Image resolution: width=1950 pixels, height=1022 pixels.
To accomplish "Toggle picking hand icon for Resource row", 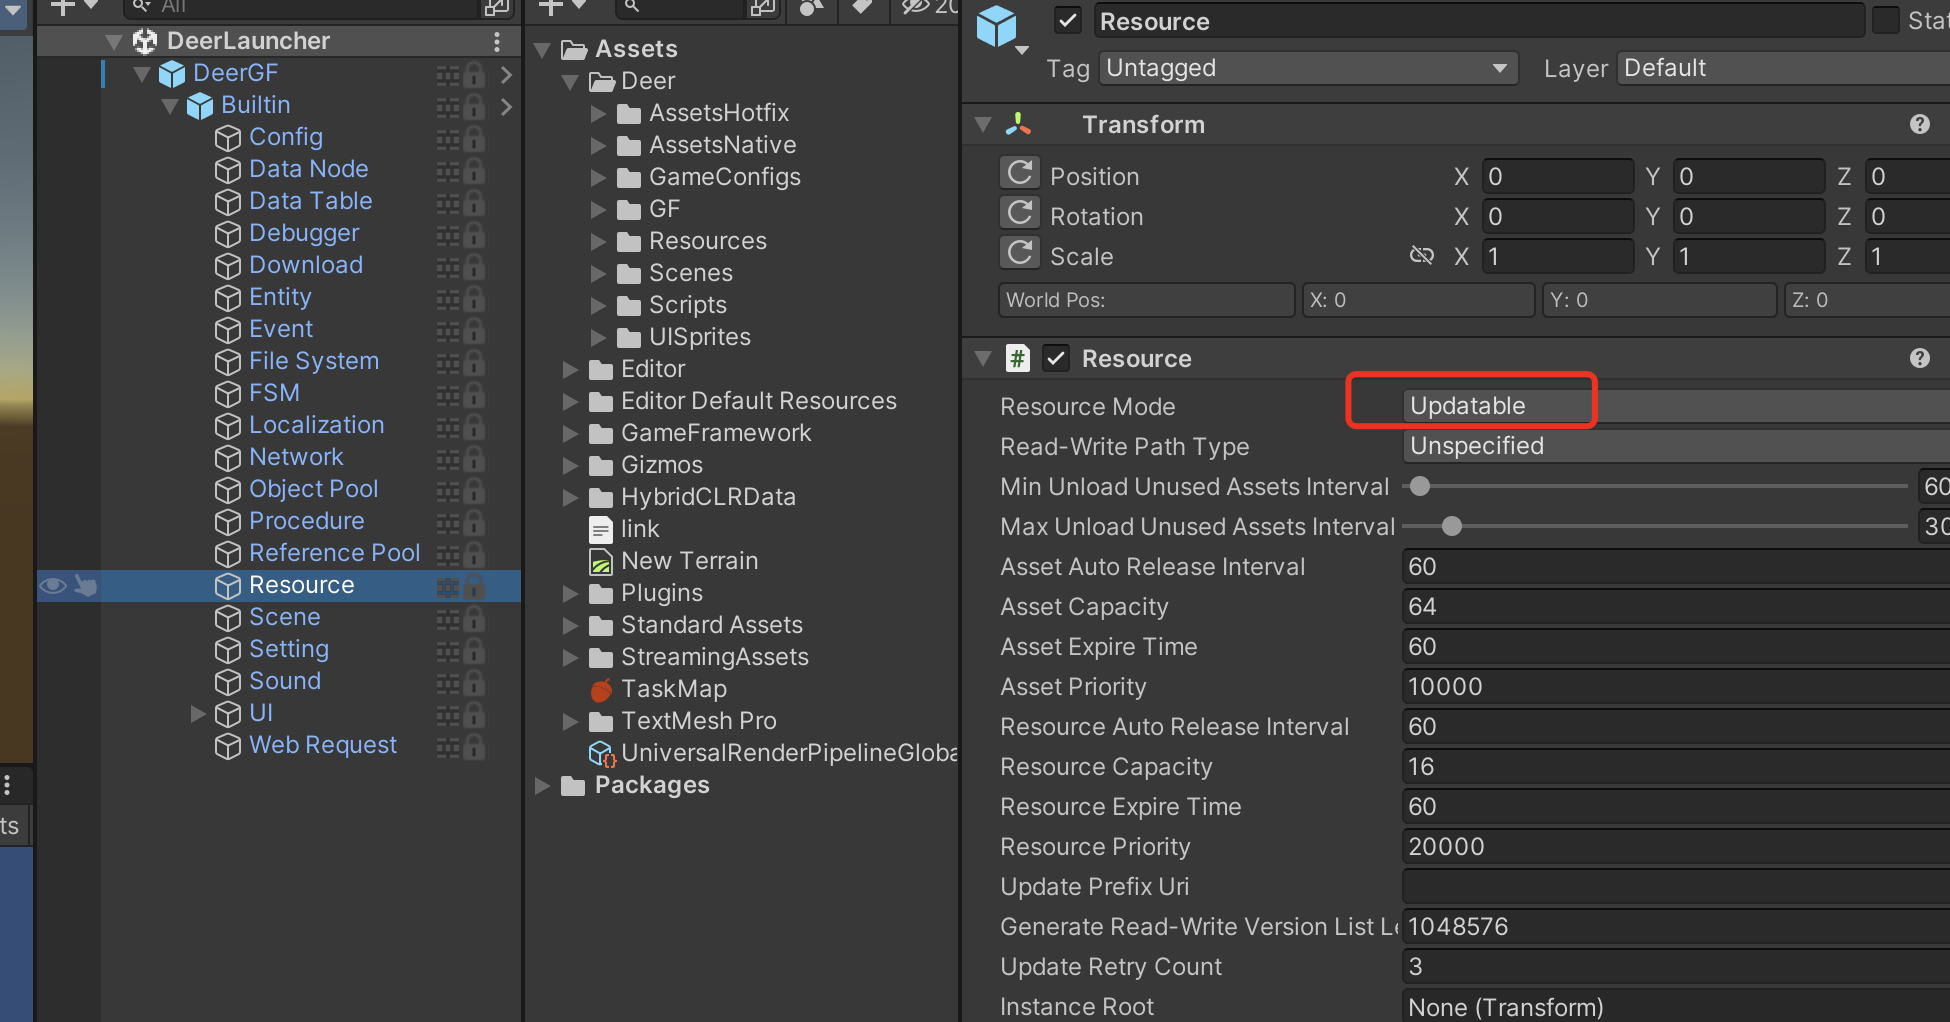I will (x=85, y=585).
